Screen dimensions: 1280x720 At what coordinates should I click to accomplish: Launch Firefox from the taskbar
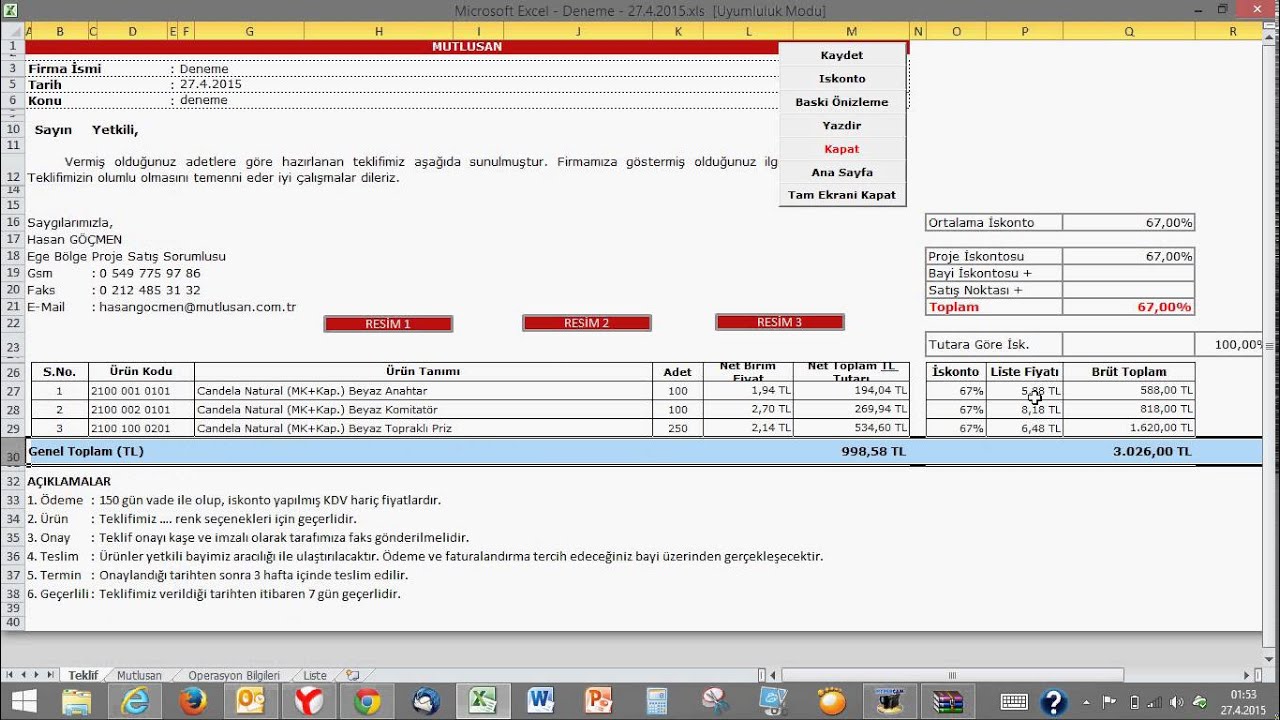pos(193,702)
